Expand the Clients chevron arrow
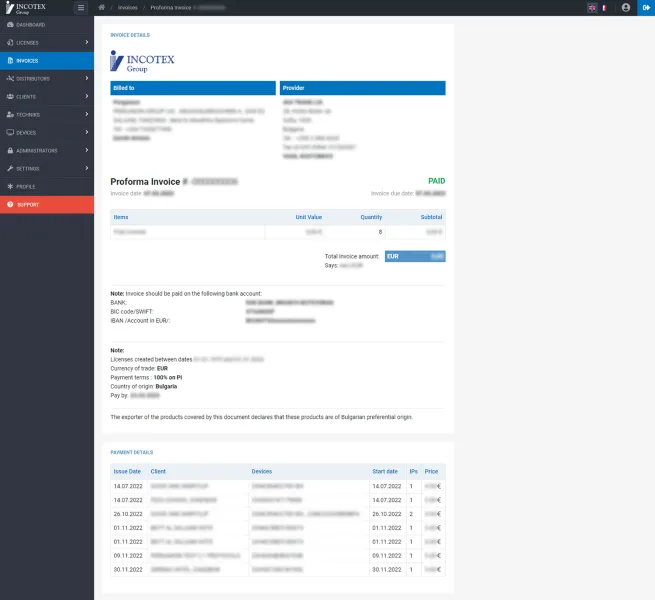 point(86,96)
